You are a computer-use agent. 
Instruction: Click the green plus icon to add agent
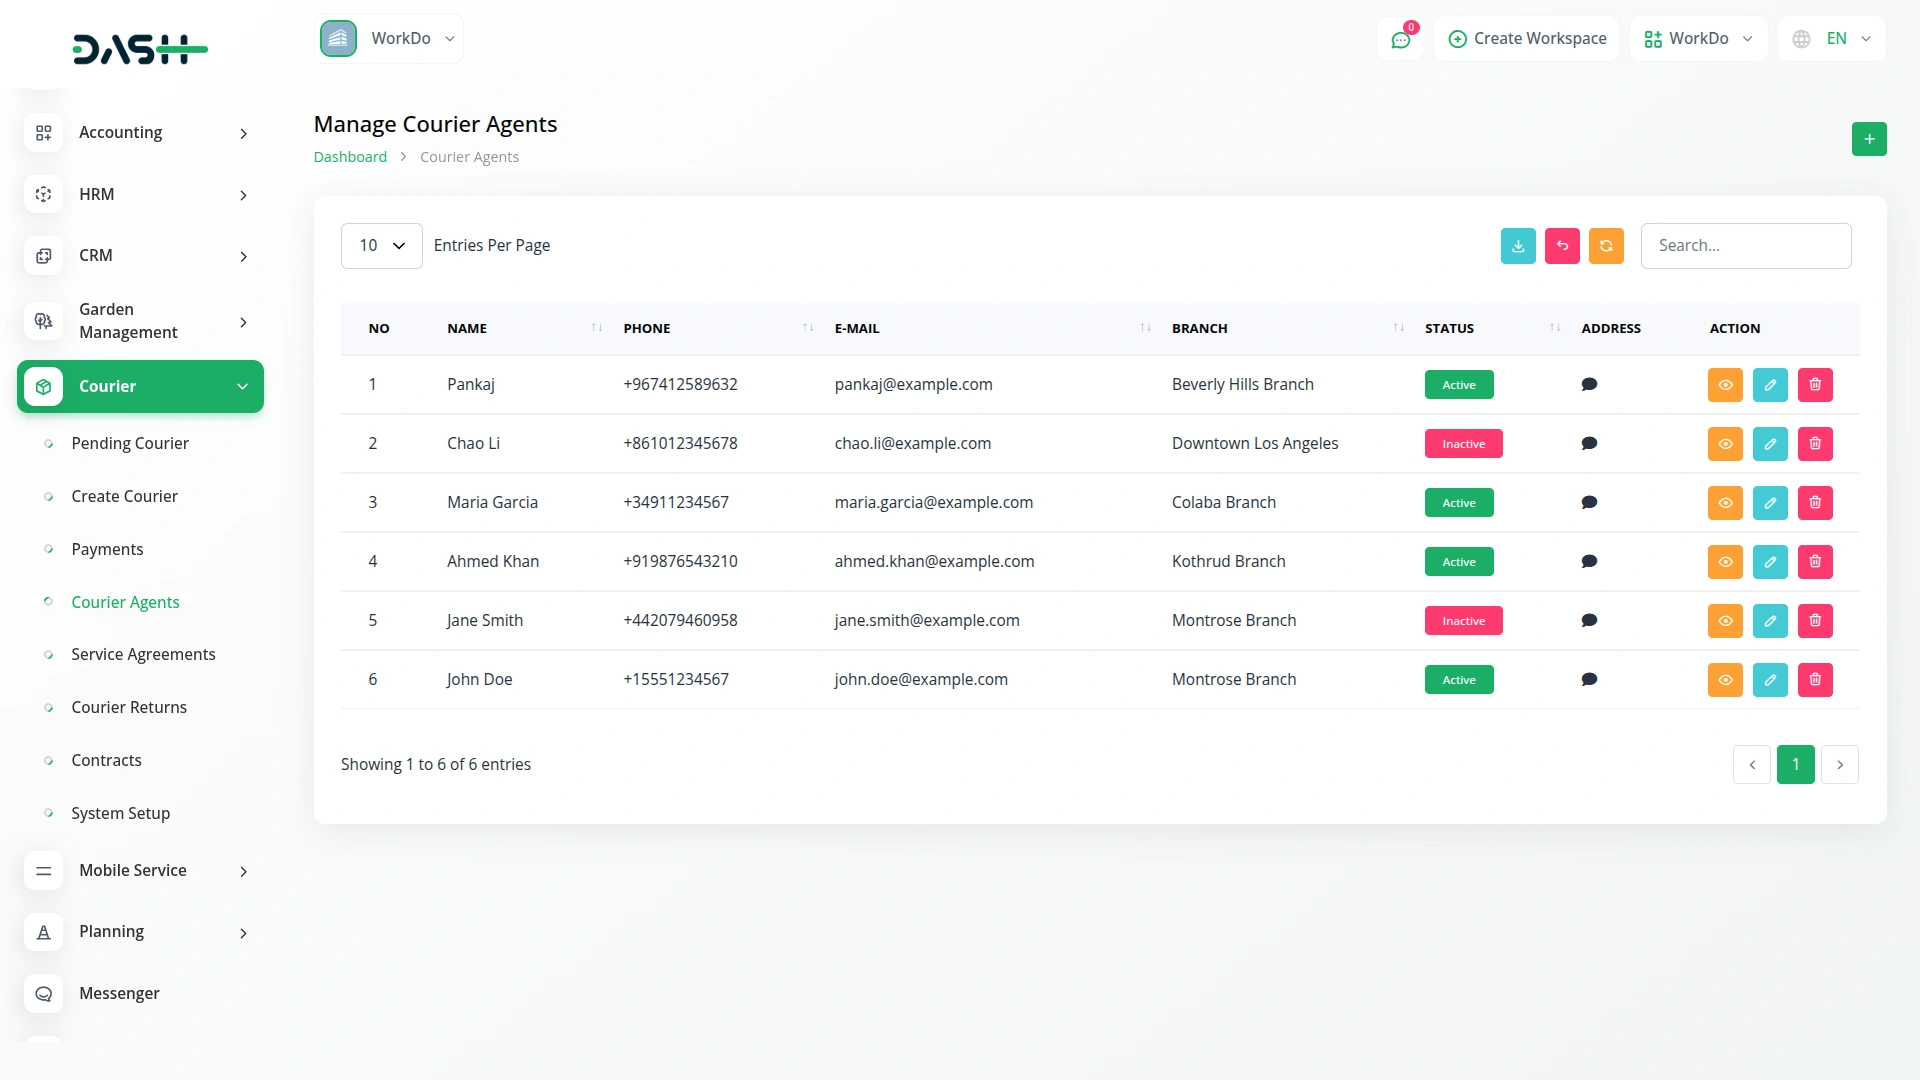tap(1869, 139)
